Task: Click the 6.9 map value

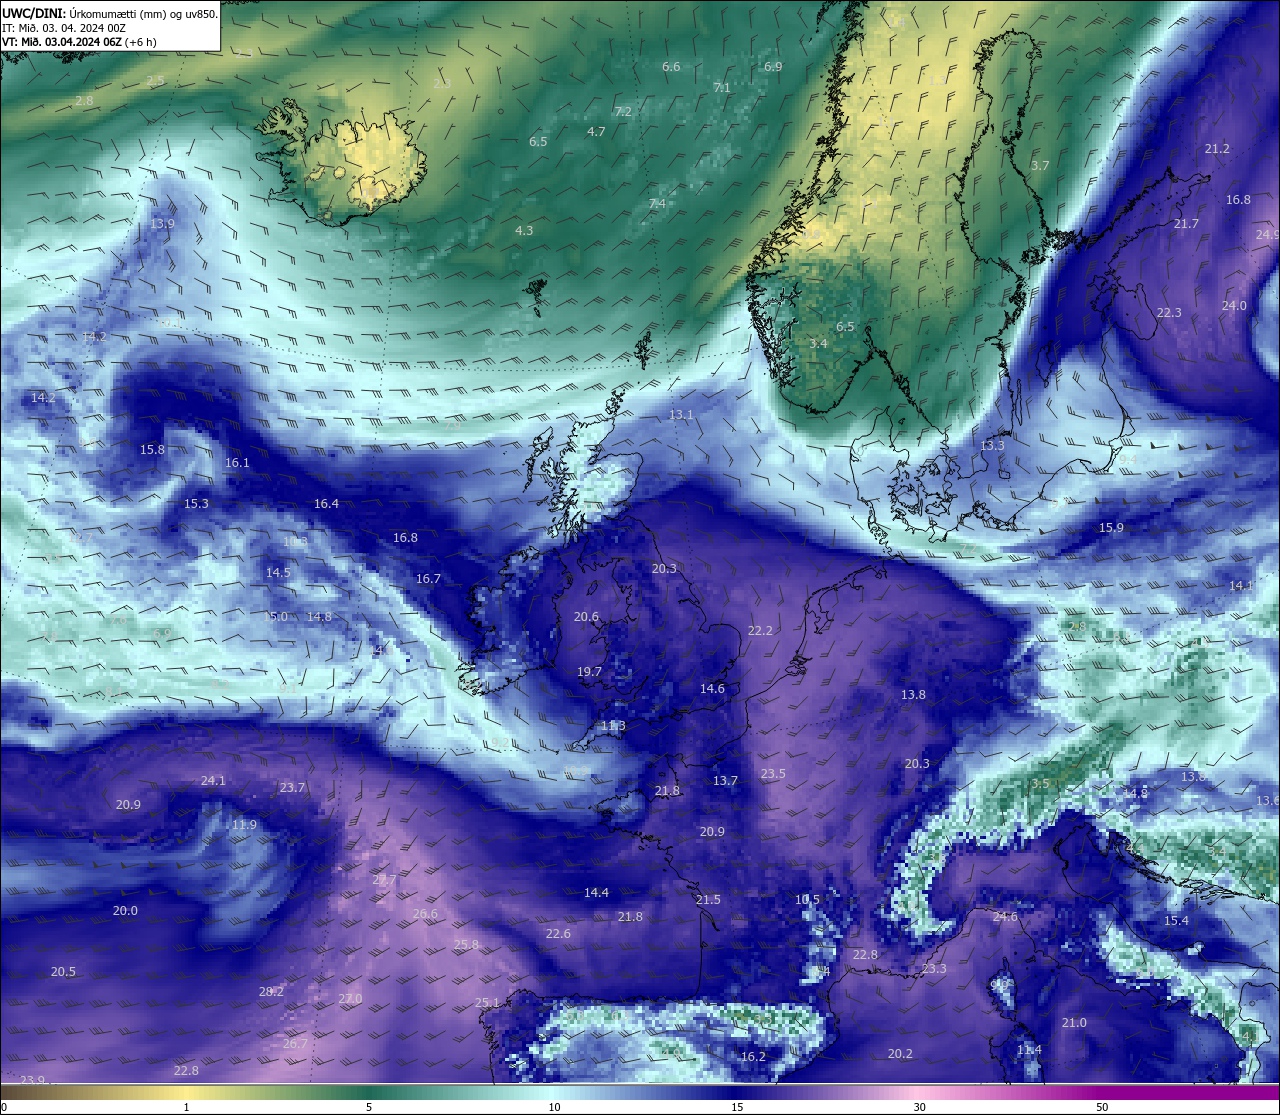Action: (773, 67)
